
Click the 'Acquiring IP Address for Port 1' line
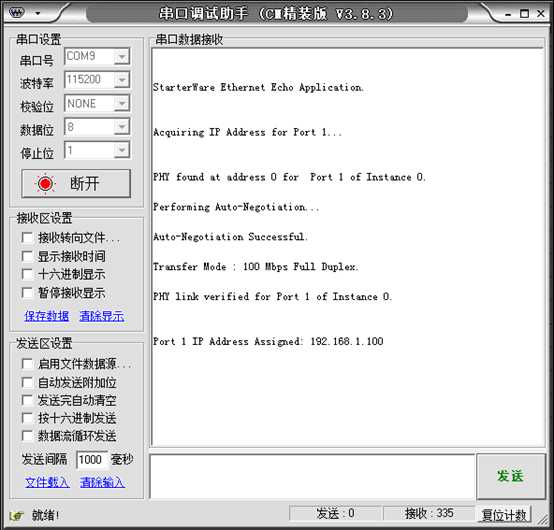247,132
